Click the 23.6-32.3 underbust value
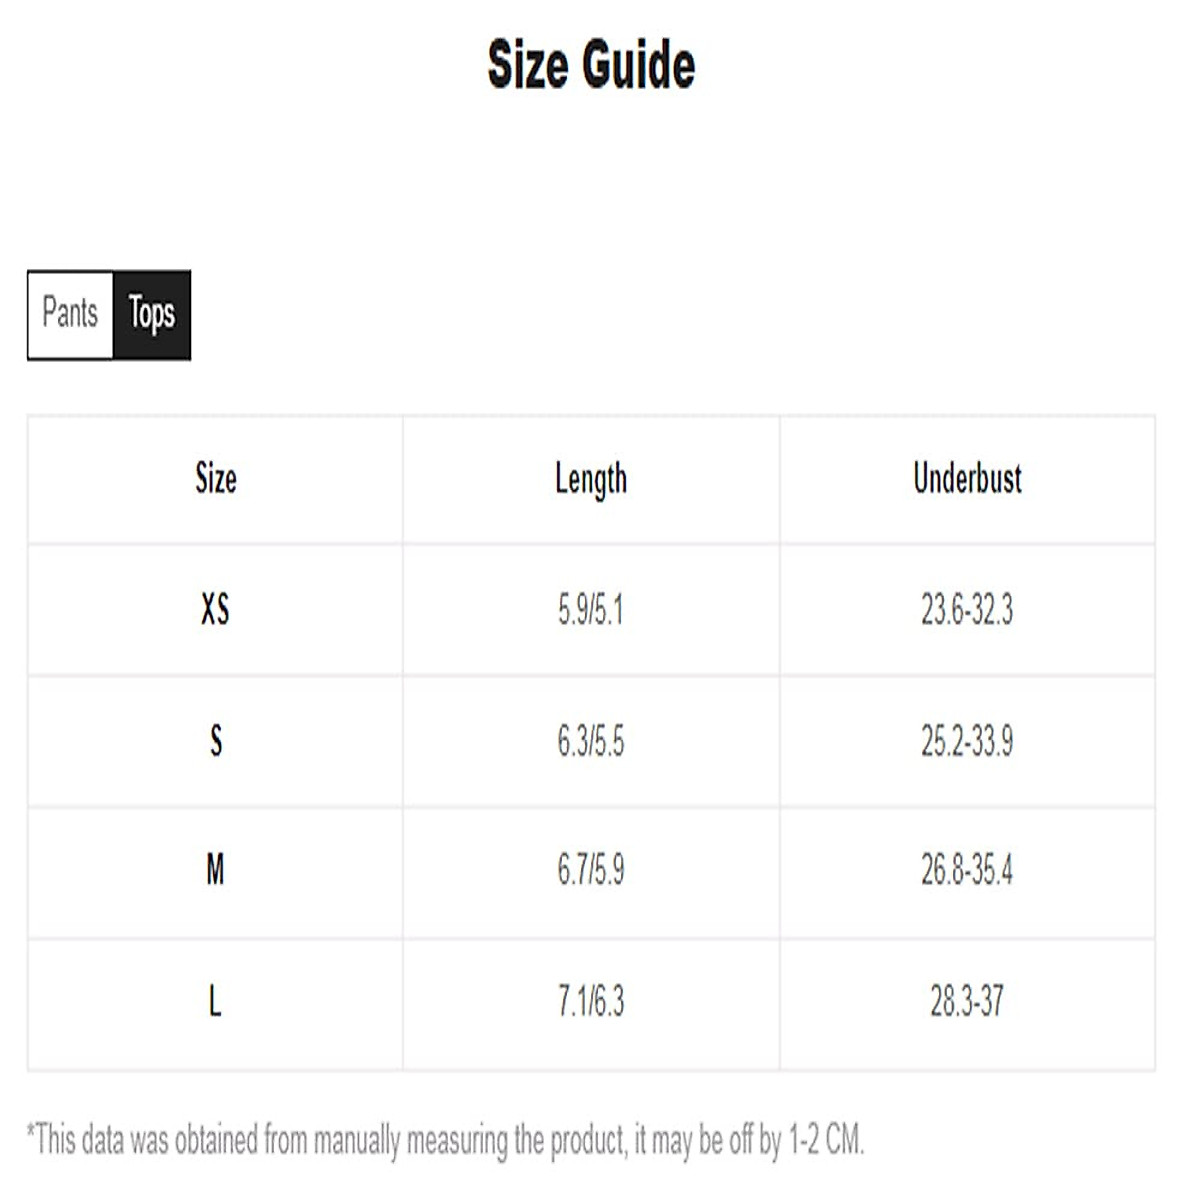This screenshot has width=1200, height=1200. point(967,609)
